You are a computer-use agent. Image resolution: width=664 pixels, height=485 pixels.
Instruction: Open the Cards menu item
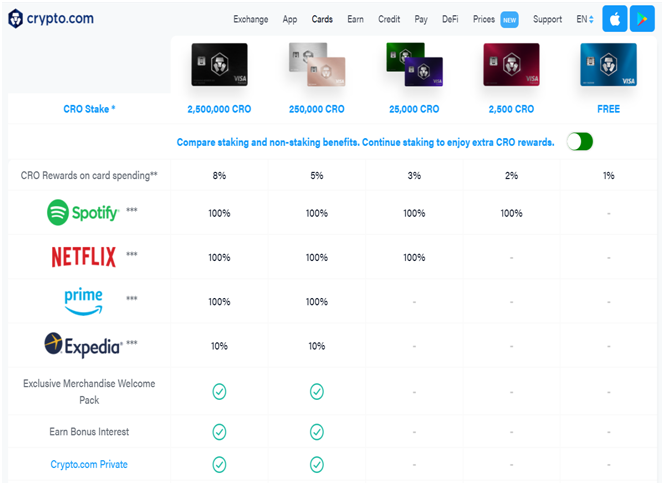322,19
